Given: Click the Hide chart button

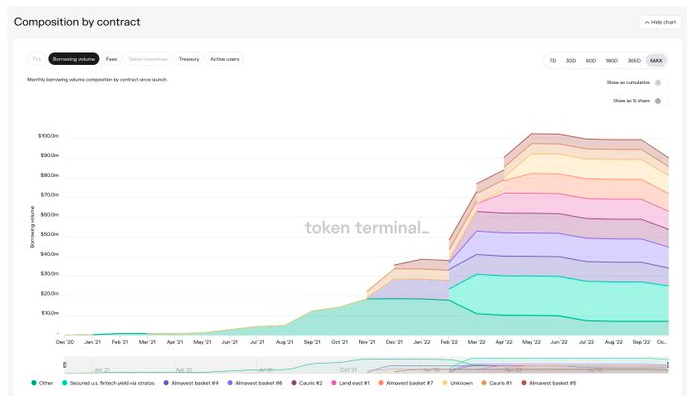Looking at the screenshot, I should coord(660,22).
